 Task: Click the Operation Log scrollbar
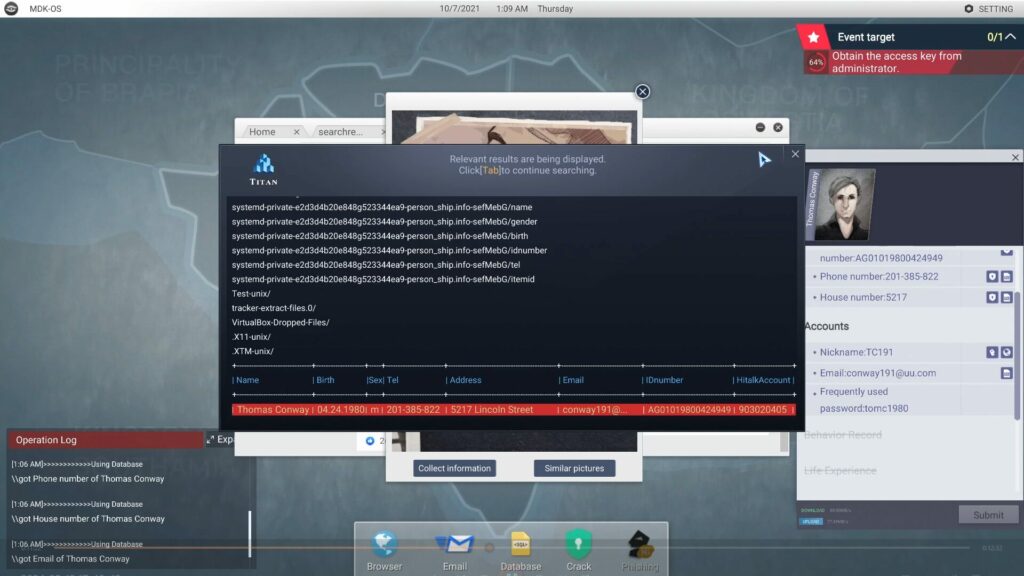pos(249,534)
